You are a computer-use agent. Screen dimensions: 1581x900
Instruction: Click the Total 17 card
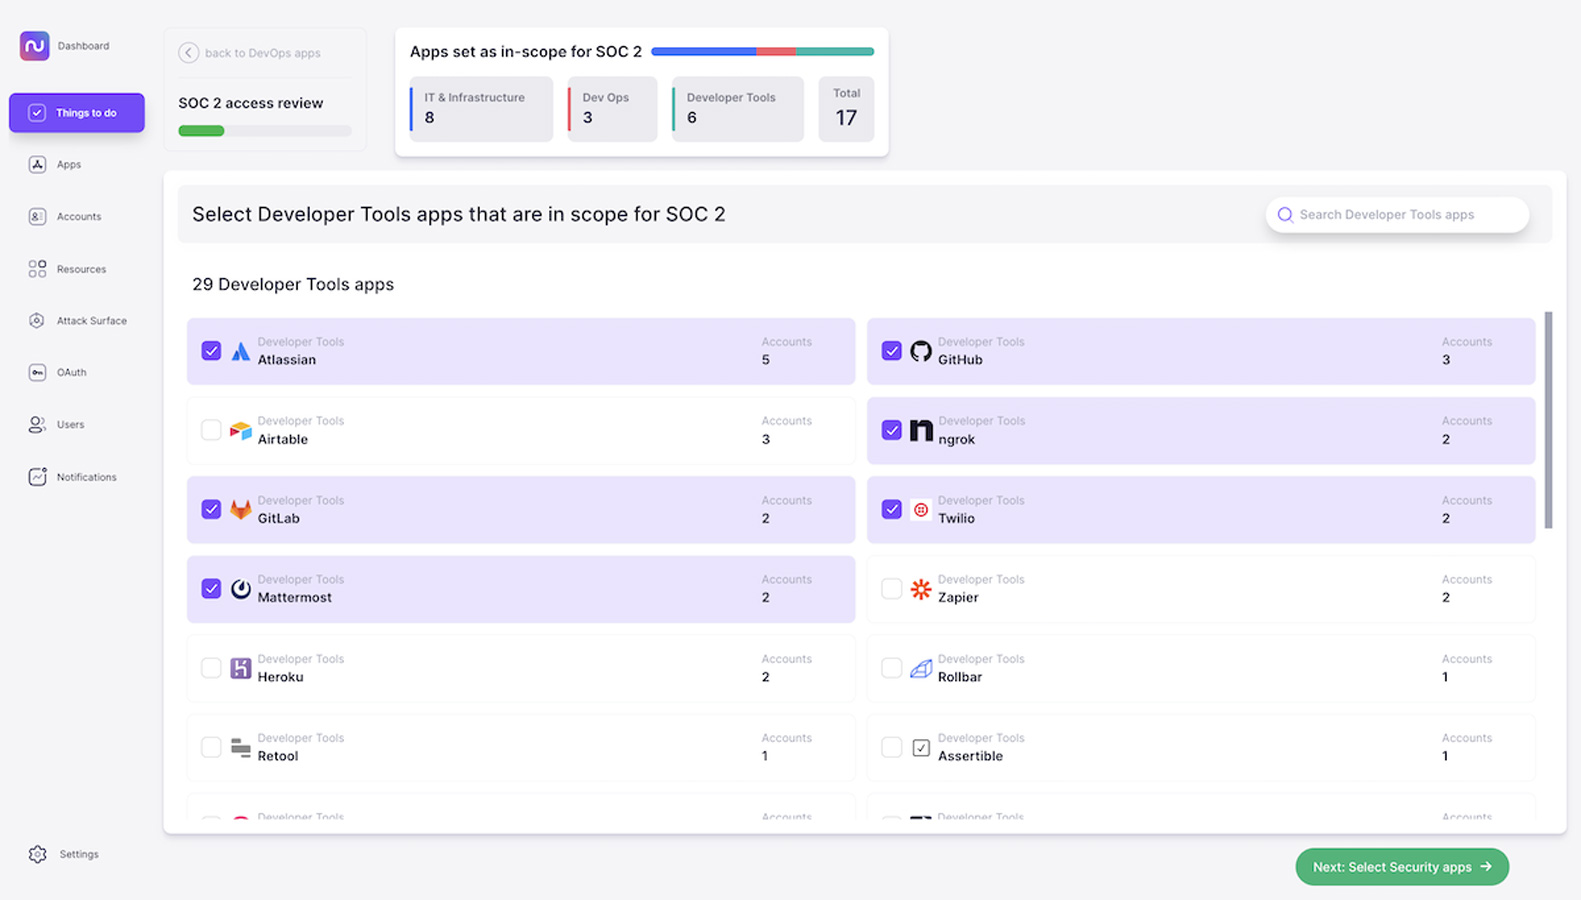click(846, 109)
